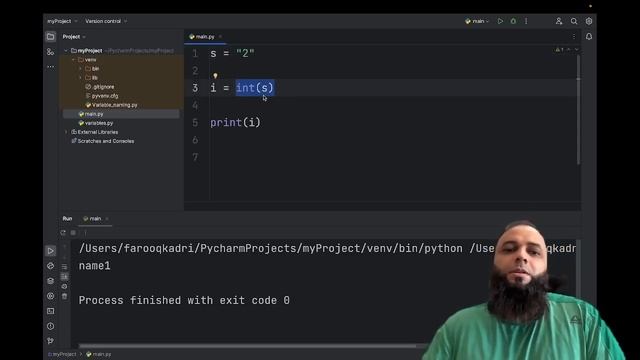
Task: Open the Problems tool window icon
Action: [x=50, y=326]
